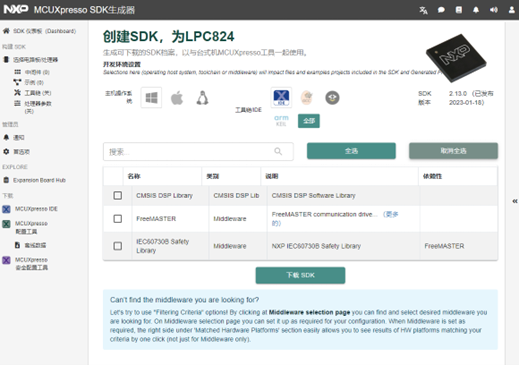This screenshot has height=365, width=519.
Task: Tick the FreeMASTER checkbox
Action: pyautogui.click(x=118, y=219)
